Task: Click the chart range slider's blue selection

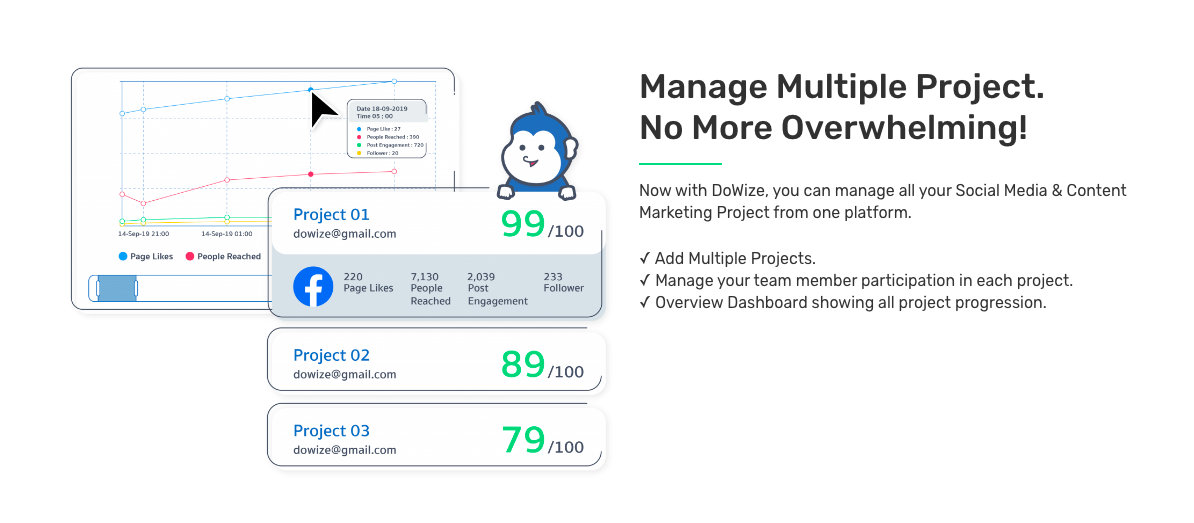Action: [x=117, y=289]
